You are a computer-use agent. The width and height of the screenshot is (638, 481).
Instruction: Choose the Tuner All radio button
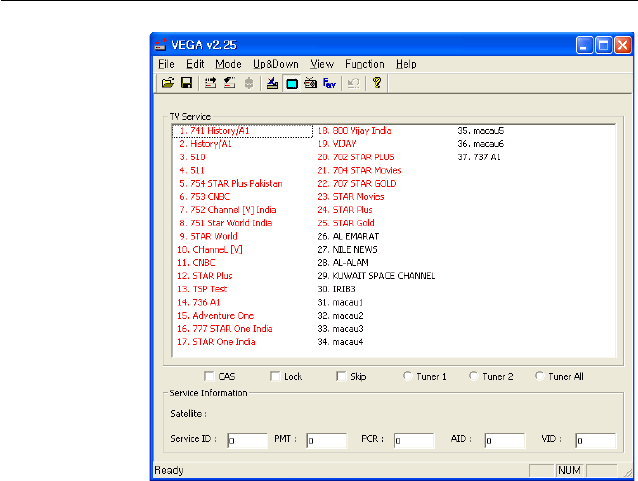[540, 377]
